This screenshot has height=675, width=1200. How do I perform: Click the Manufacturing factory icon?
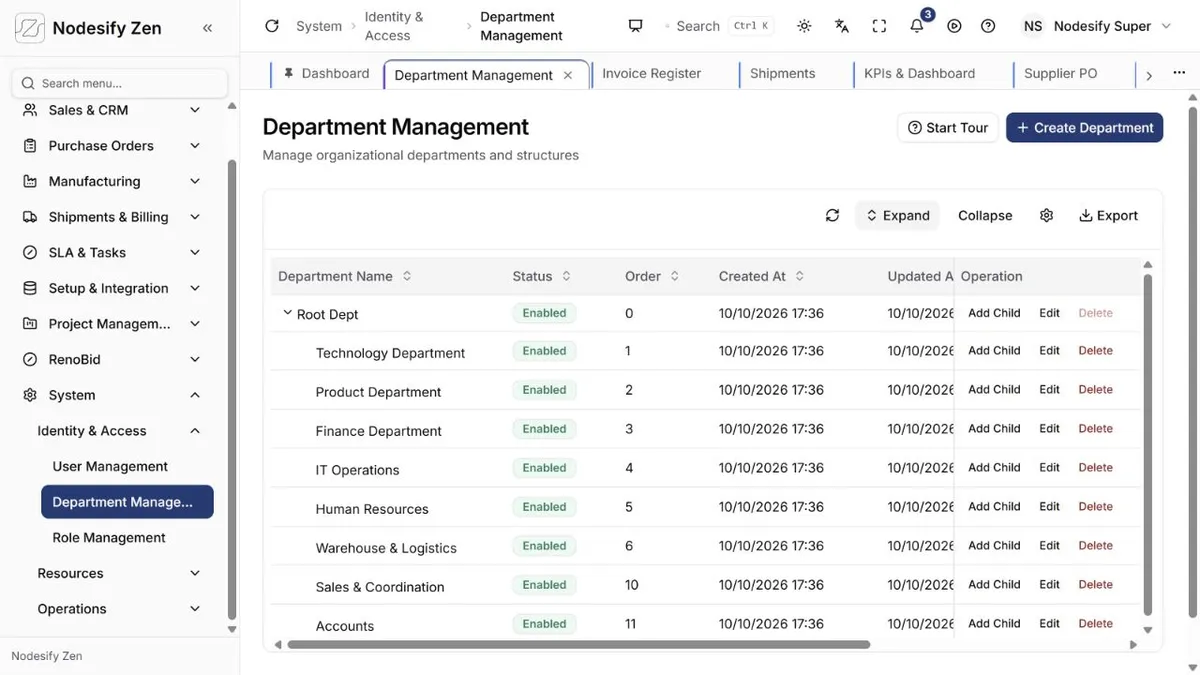(x=30, y=181)
